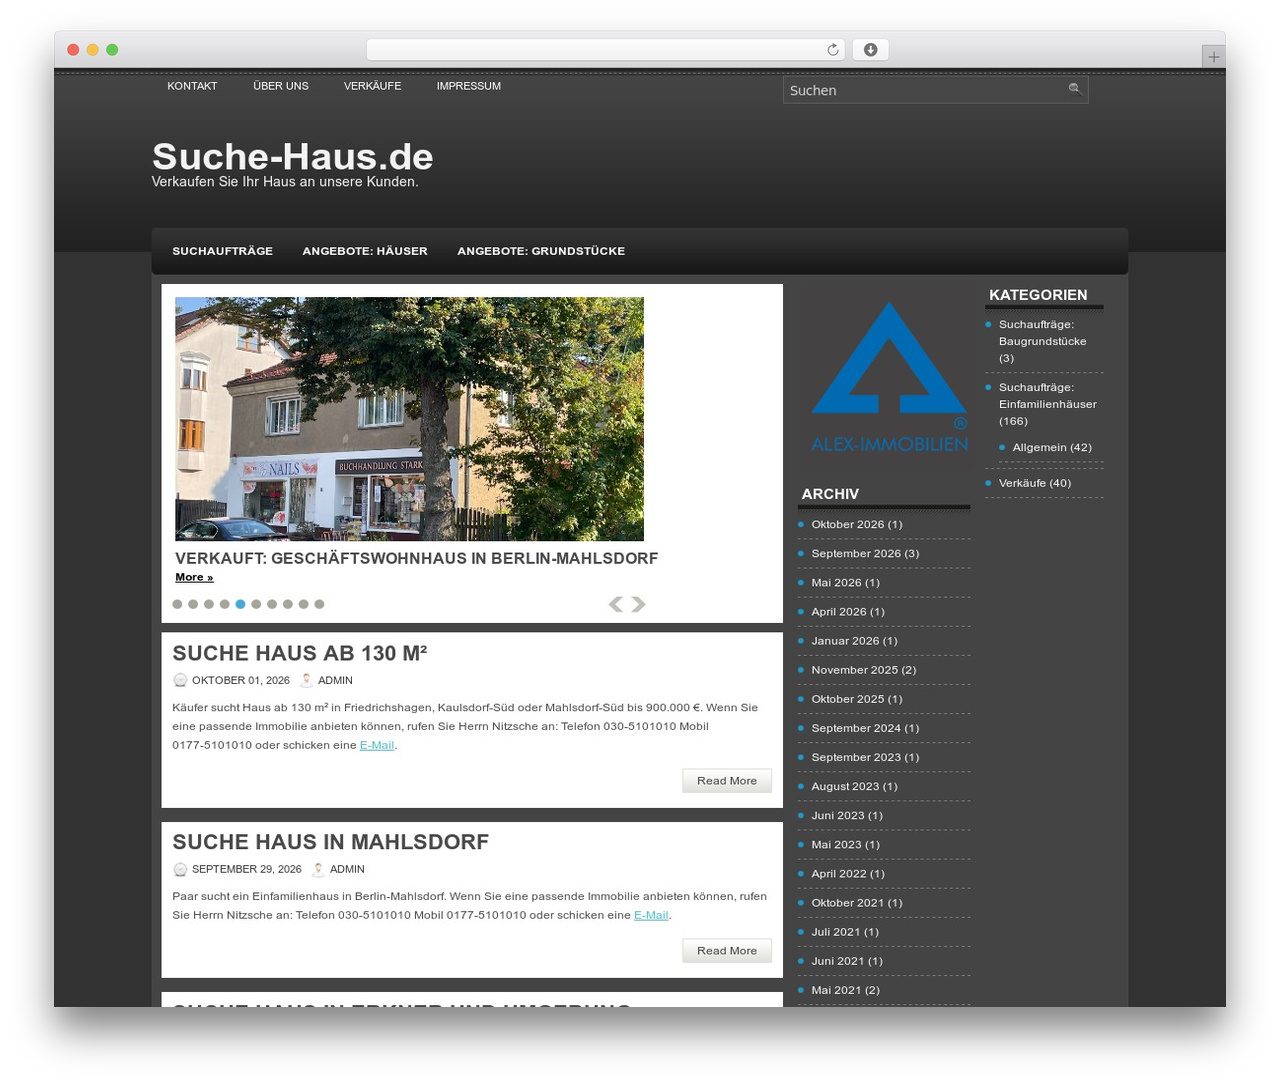
Task: Click Read More under Suche Haus ab 130 m²
Action: 727,781
